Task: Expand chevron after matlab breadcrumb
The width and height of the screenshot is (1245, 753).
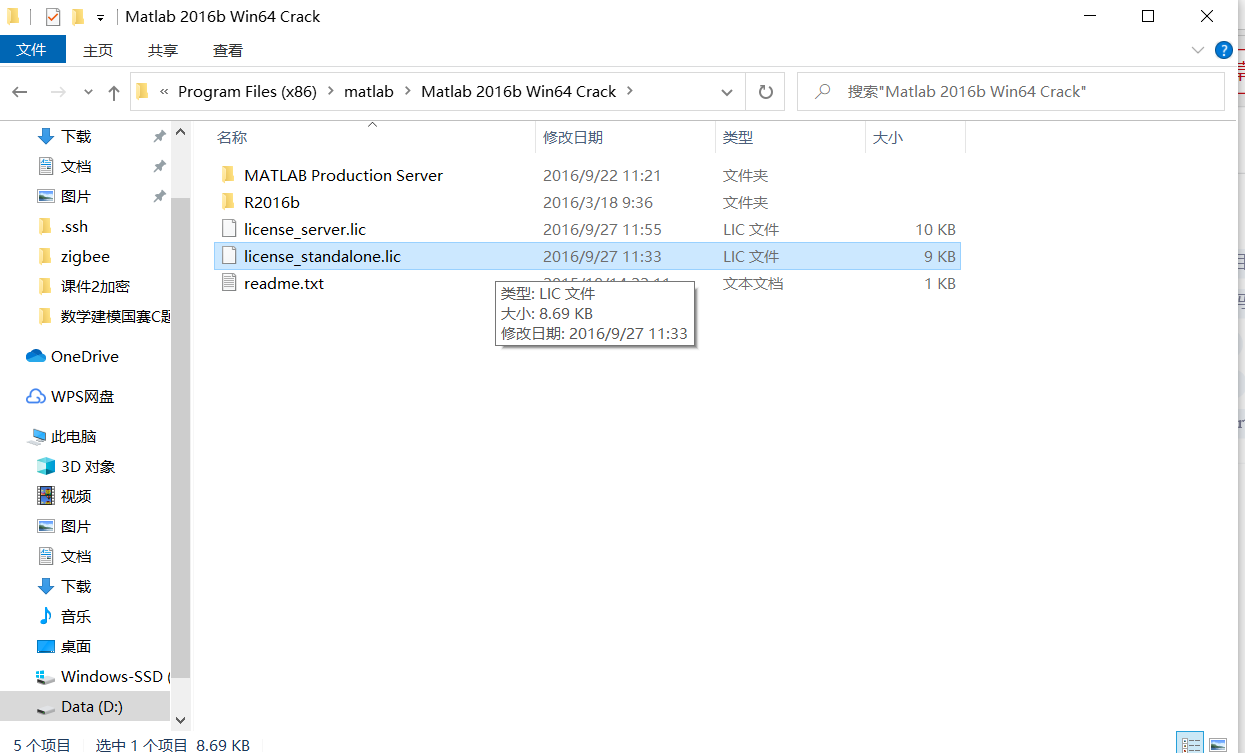Action: (x=408, y=92)
